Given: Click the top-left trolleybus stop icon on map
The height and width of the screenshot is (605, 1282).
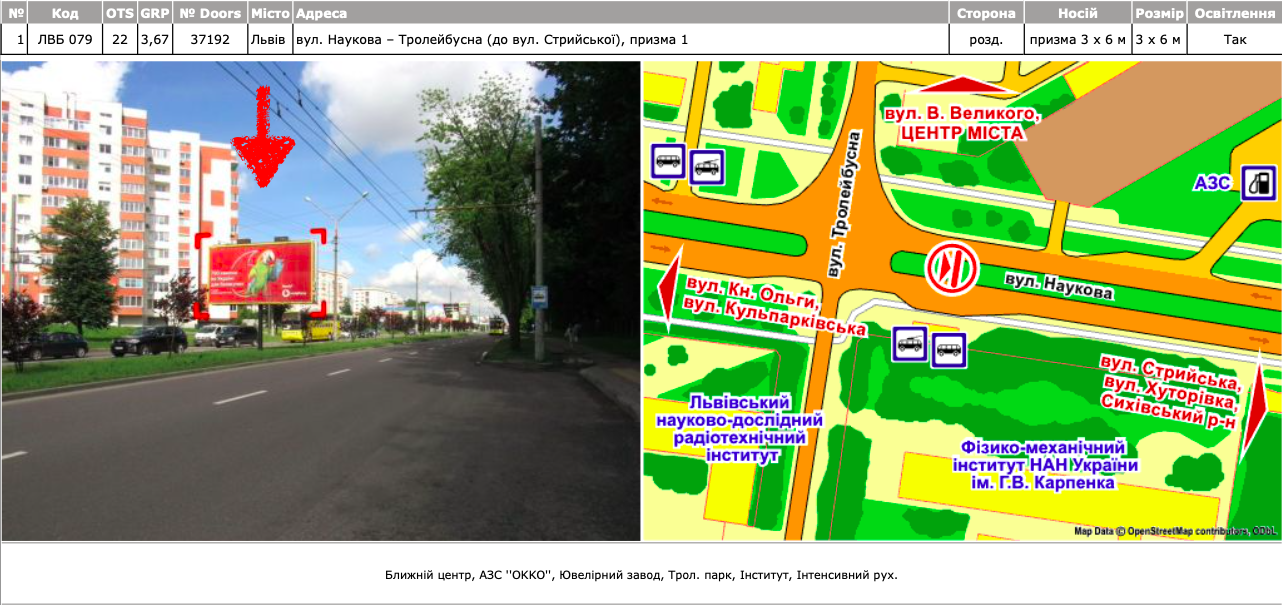Looking at the screenshot, I should click(707, 167).
